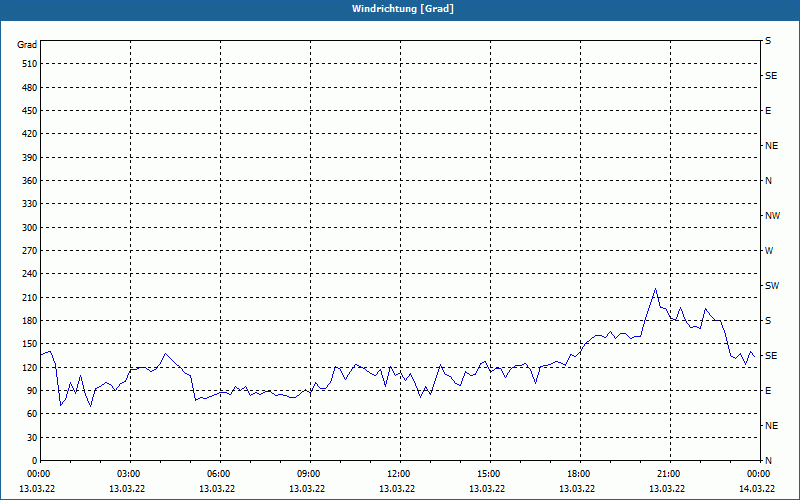Click the 03:00 time label on the x-axis
The width and height of the screenshot is (800, 500).
(x=128, y=474)
